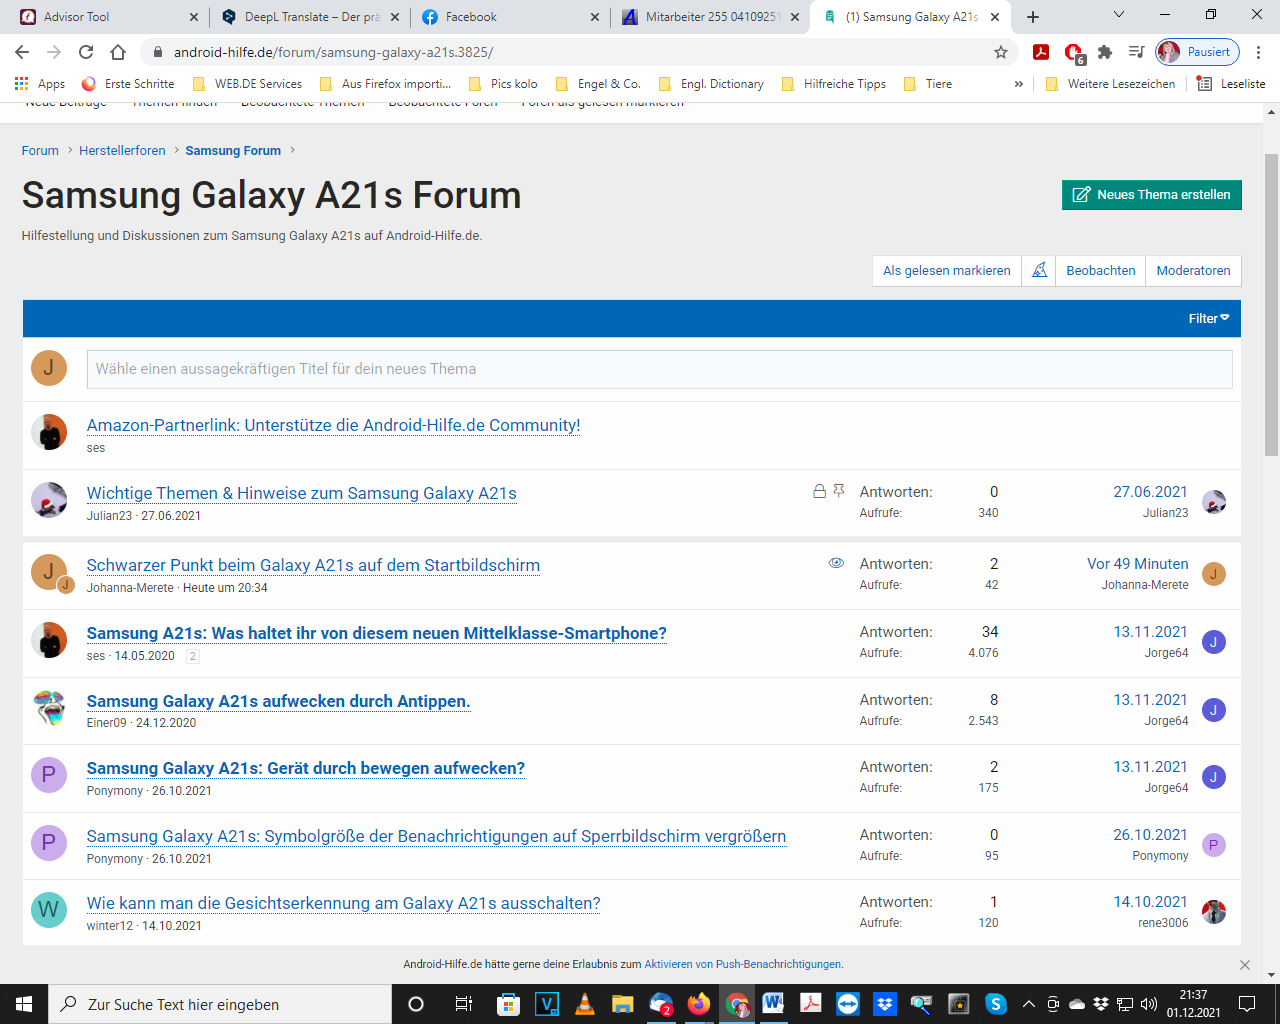This screenshot has height=1024, width=1280.
Task: Open thread Samsung Galaxy A21s aufwecken durch Antippen
Action: pos(278,701)
